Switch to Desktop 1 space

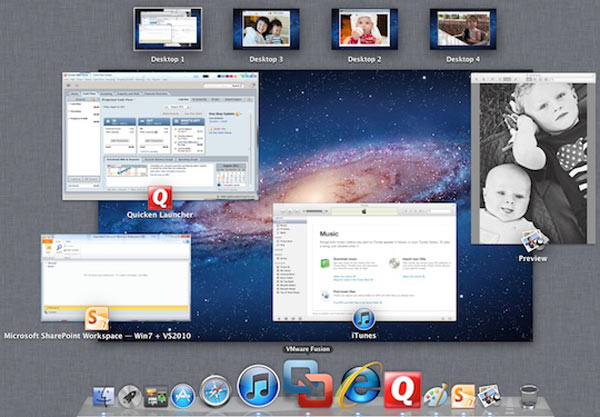pos(167,29)
